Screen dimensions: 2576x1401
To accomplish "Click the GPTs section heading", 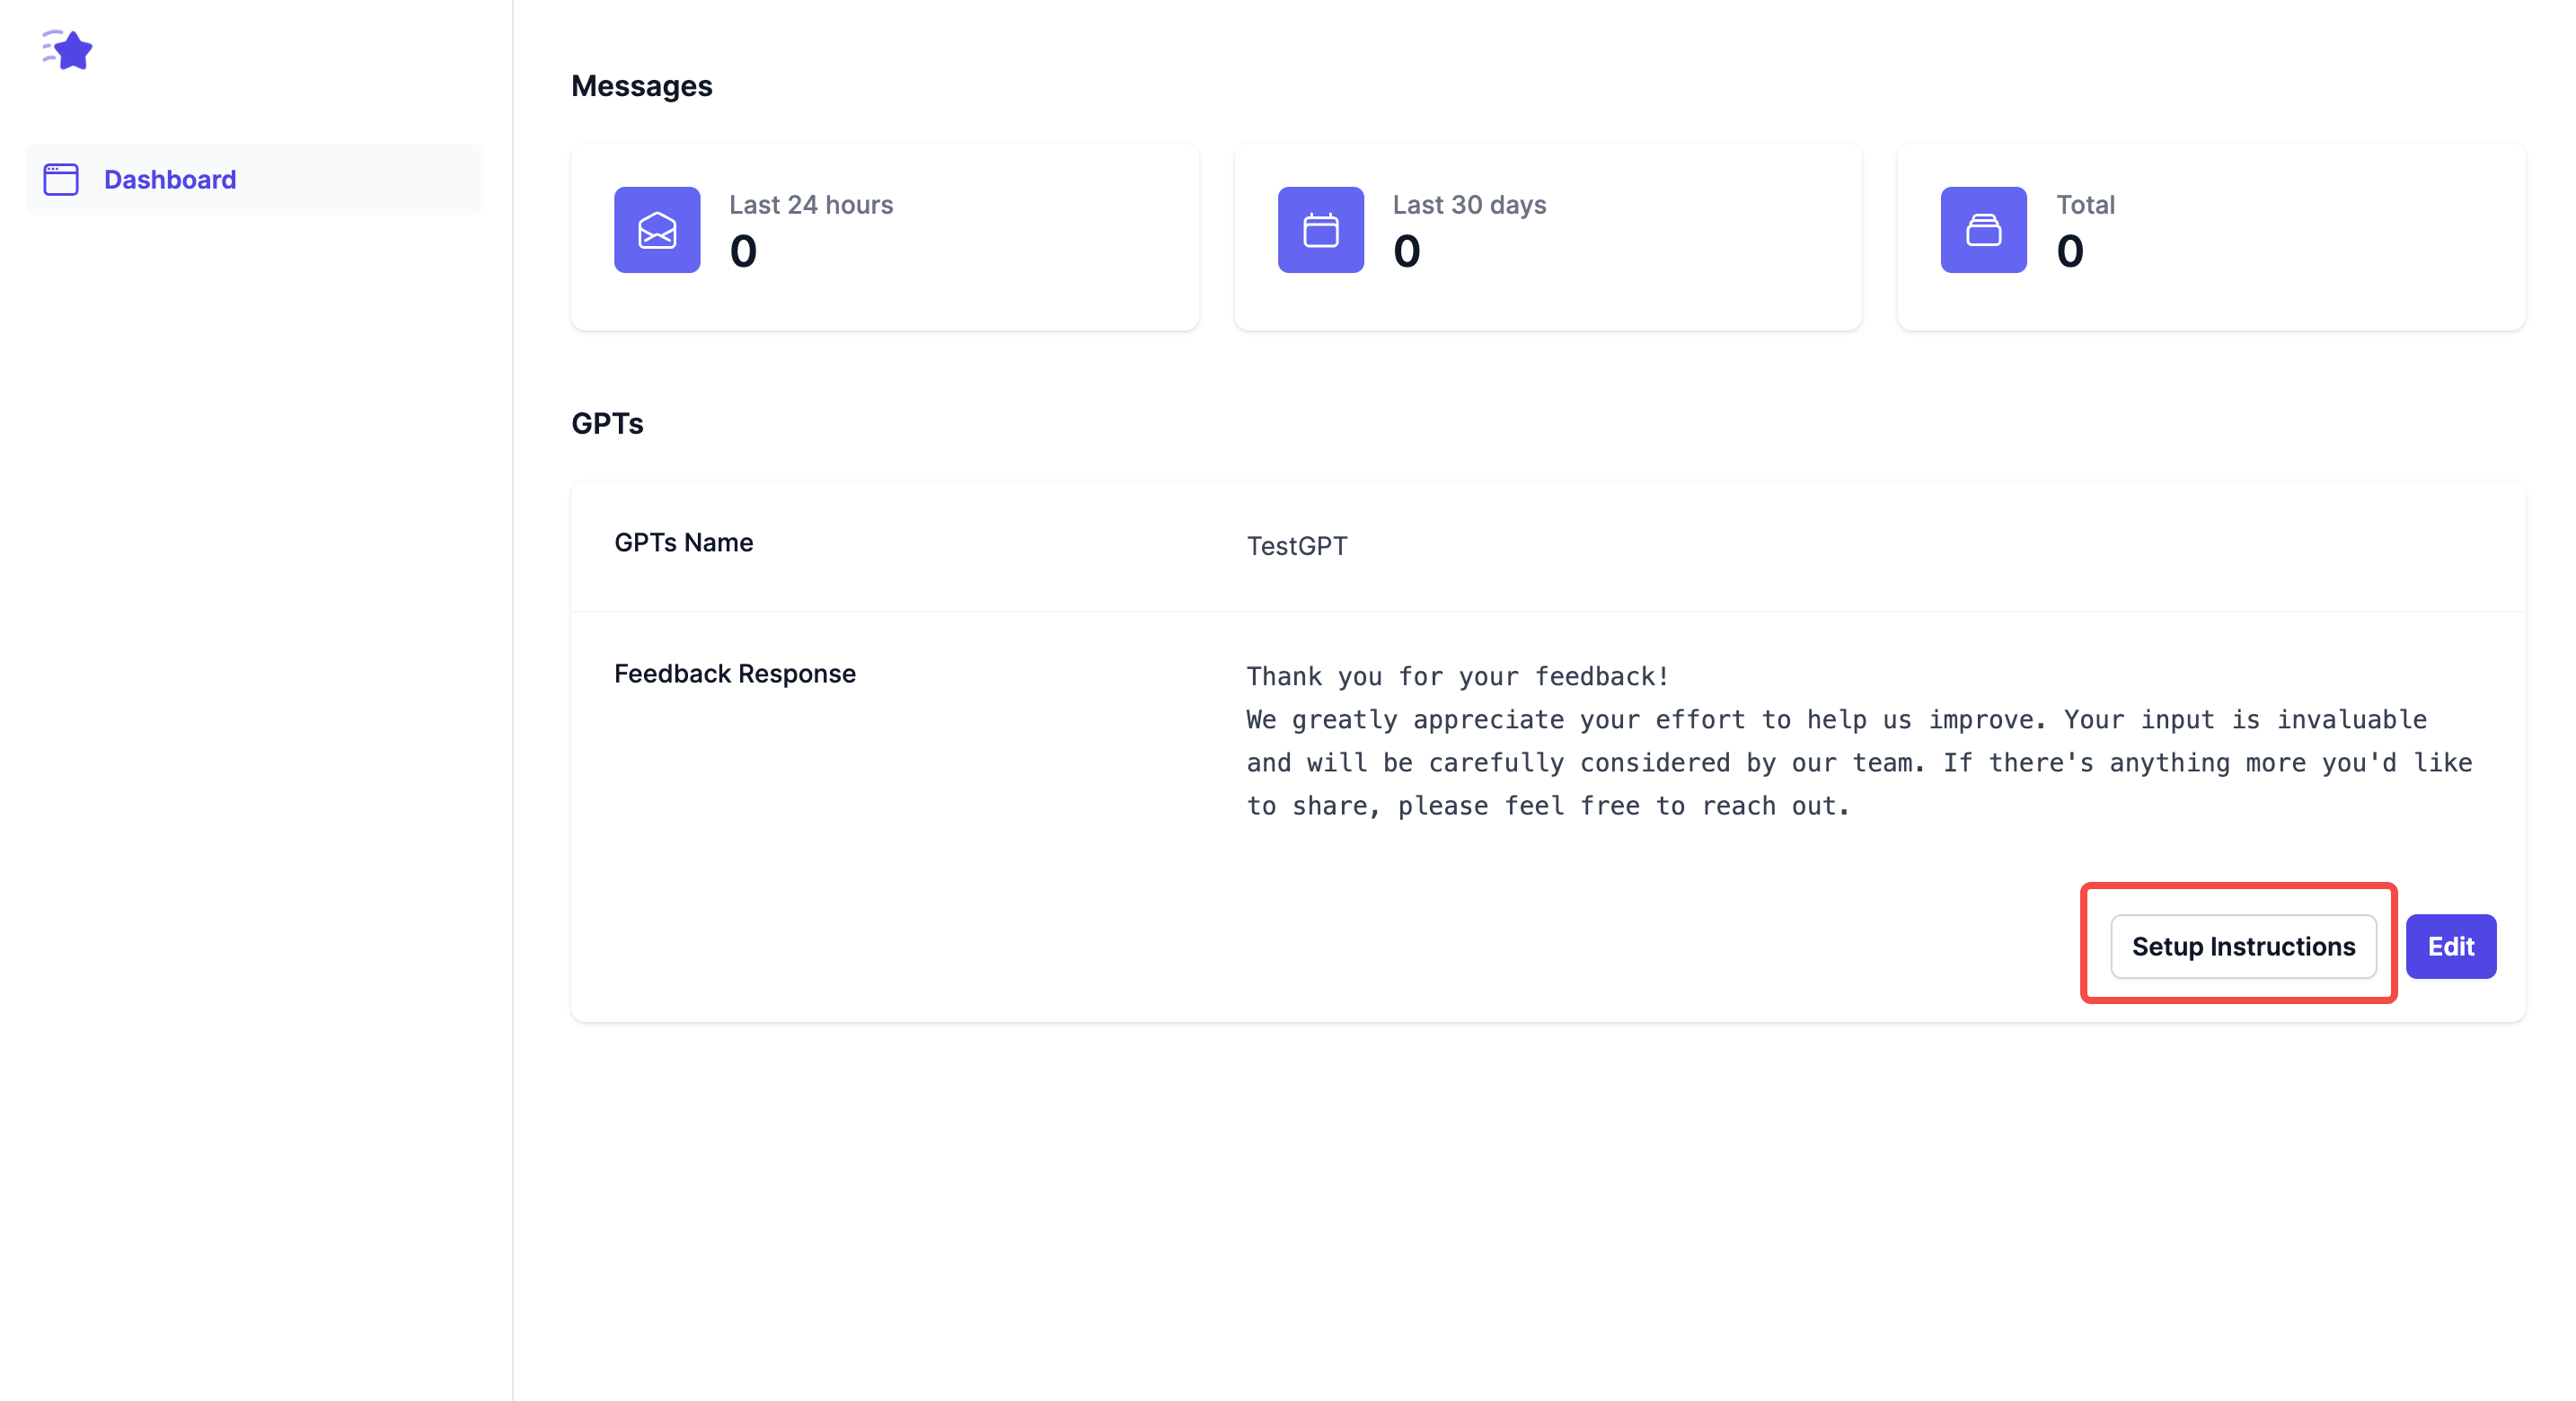I will click(607, 424).
